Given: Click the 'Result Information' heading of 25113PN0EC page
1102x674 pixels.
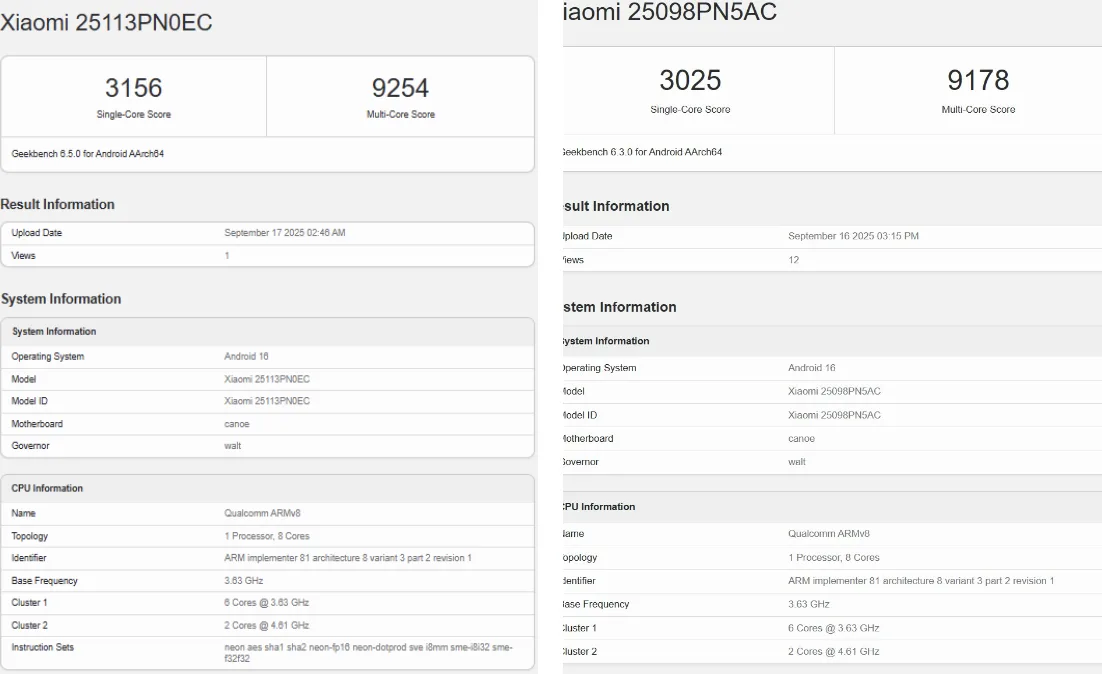Looking at the screenshot, I should tap(58, 205).
